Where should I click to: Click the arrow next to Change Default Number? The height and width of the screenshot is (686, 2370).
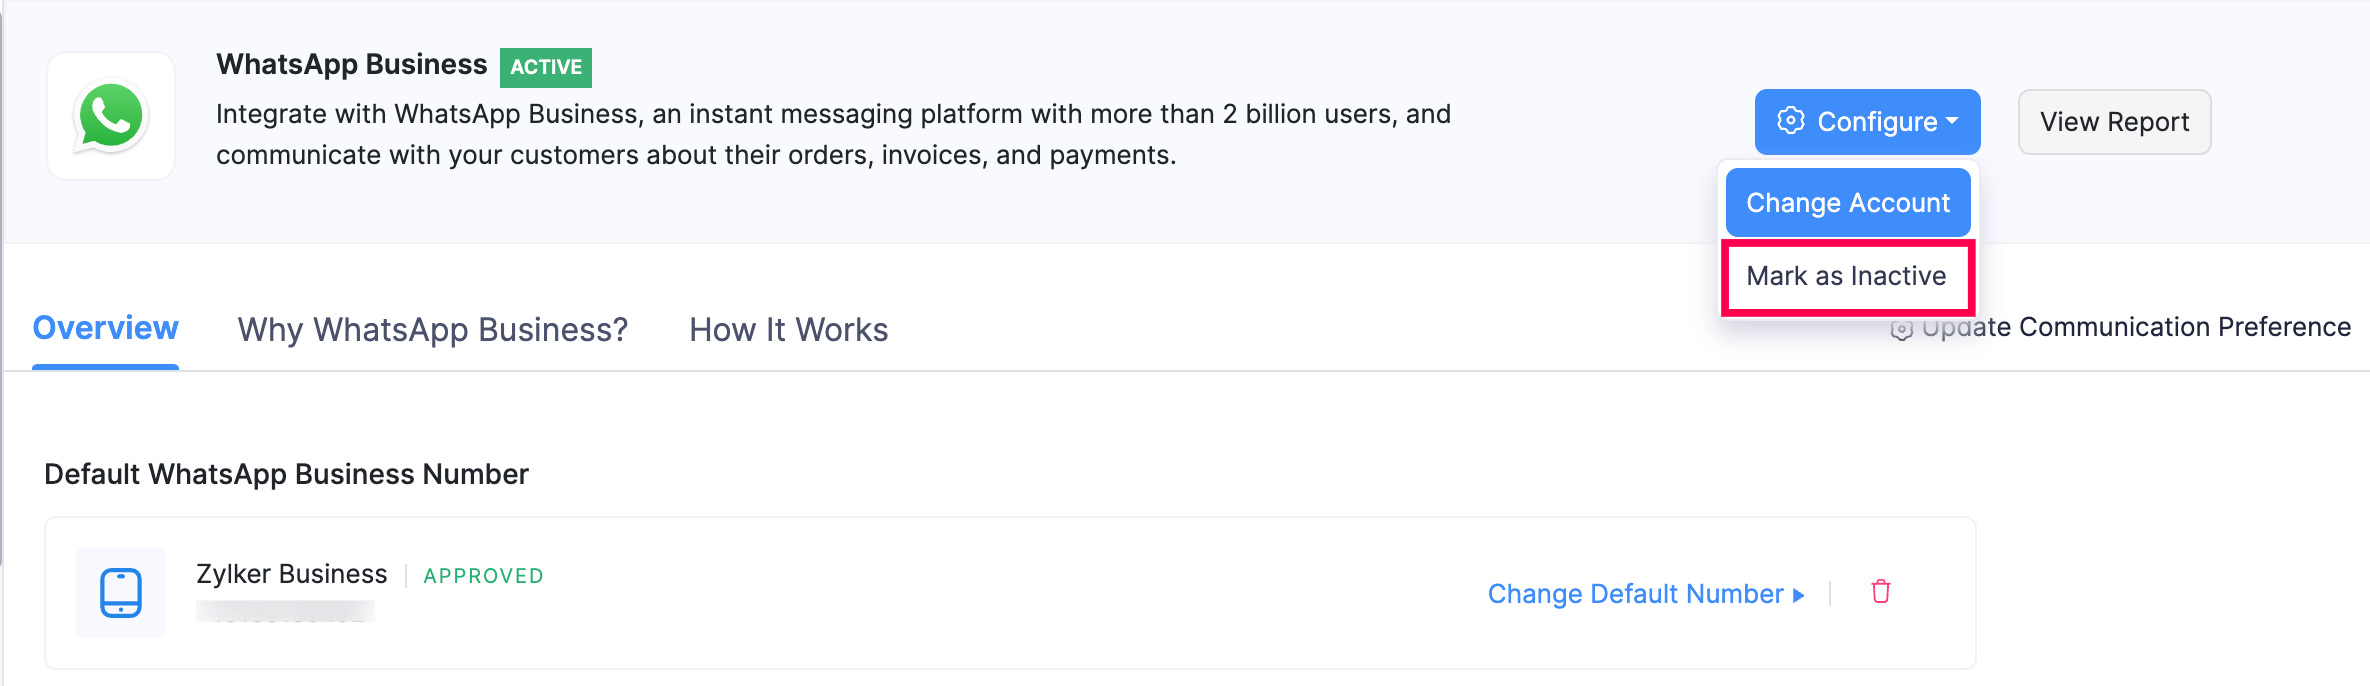[1799, 595]
